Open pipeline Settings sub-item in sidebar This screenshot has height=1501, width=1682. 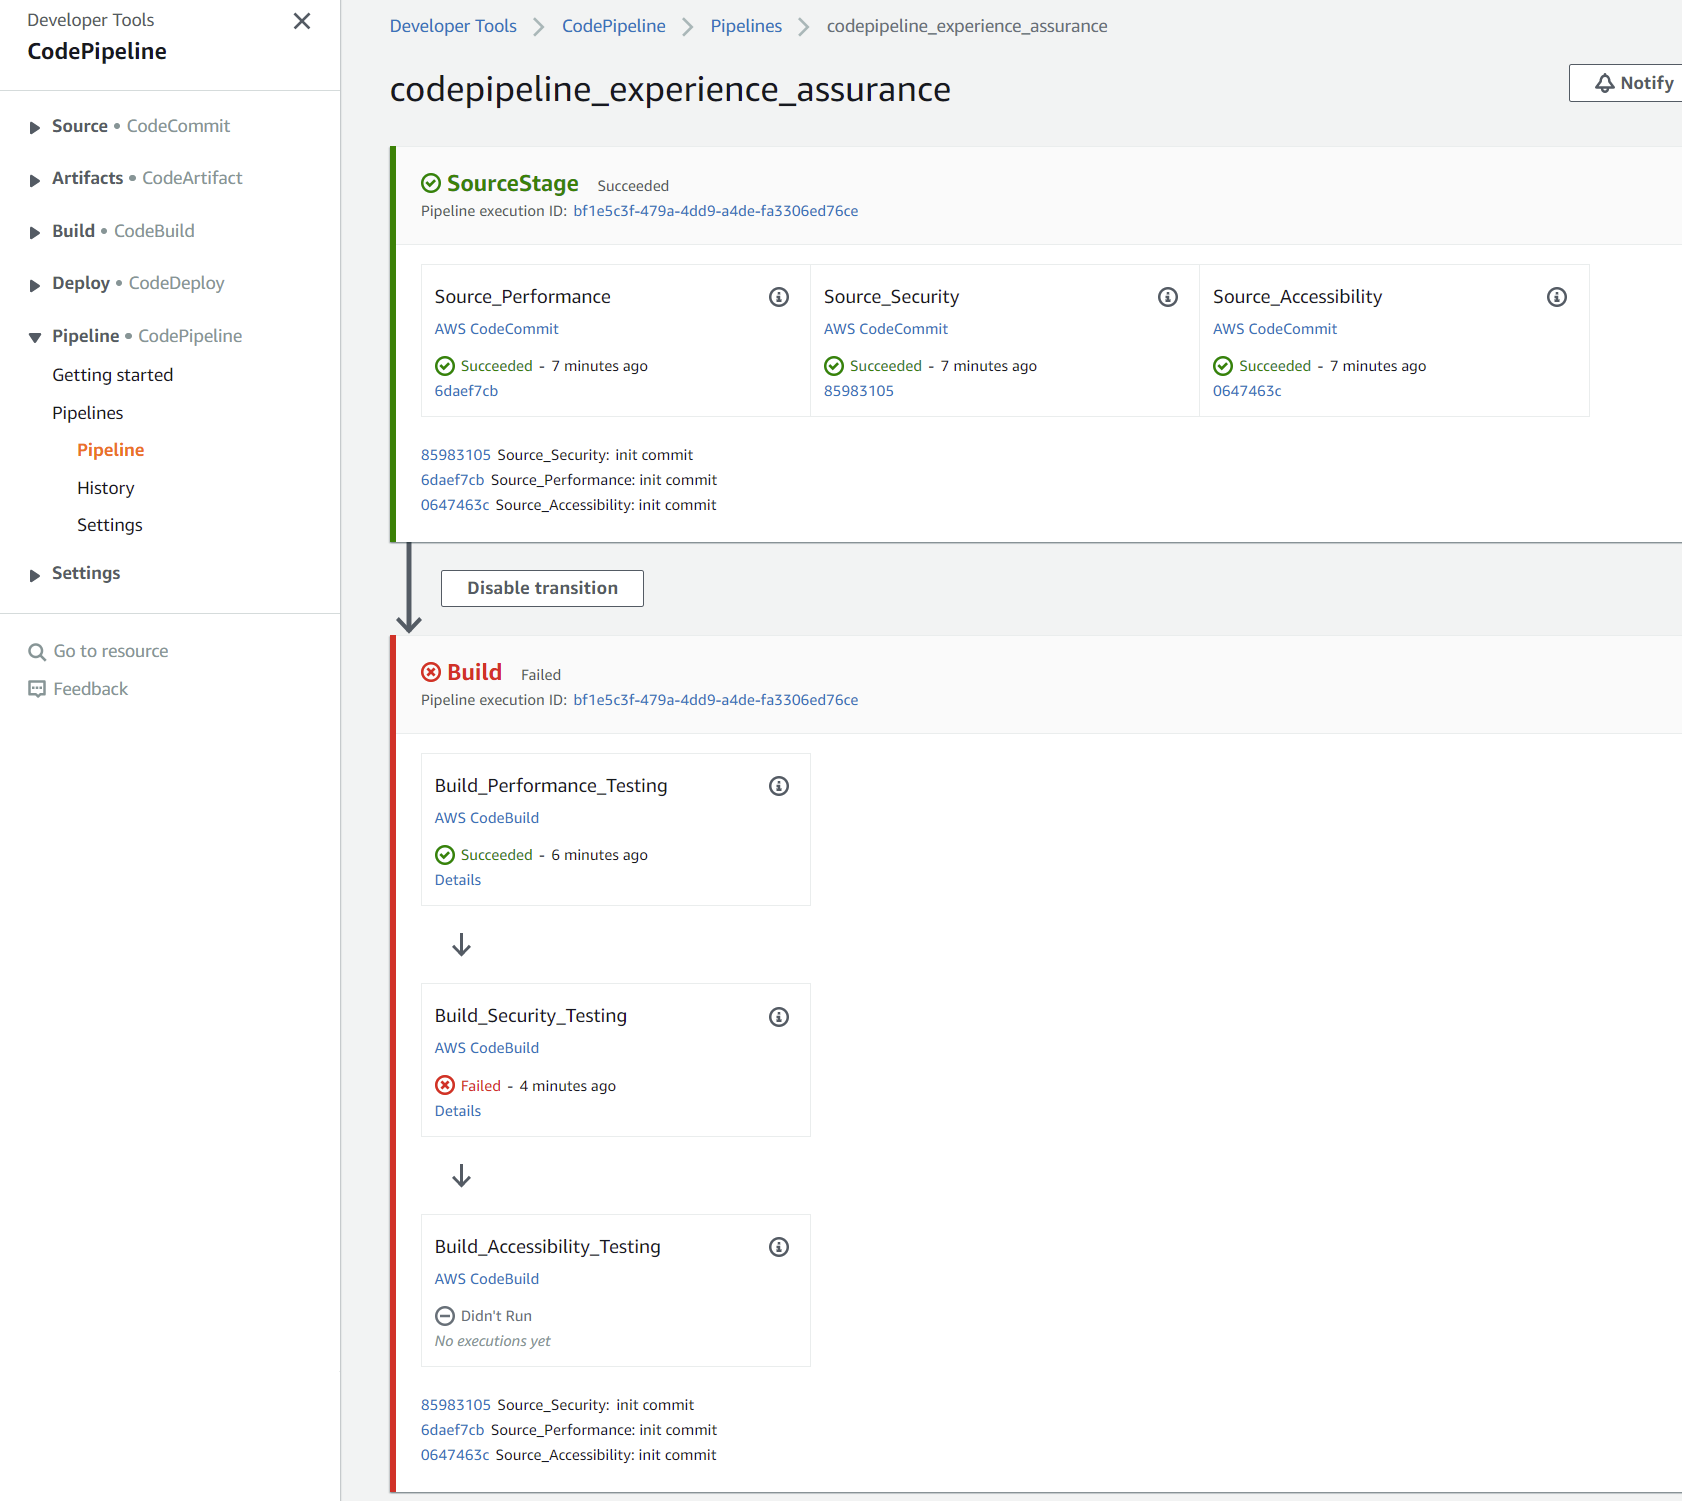[110, 525]
